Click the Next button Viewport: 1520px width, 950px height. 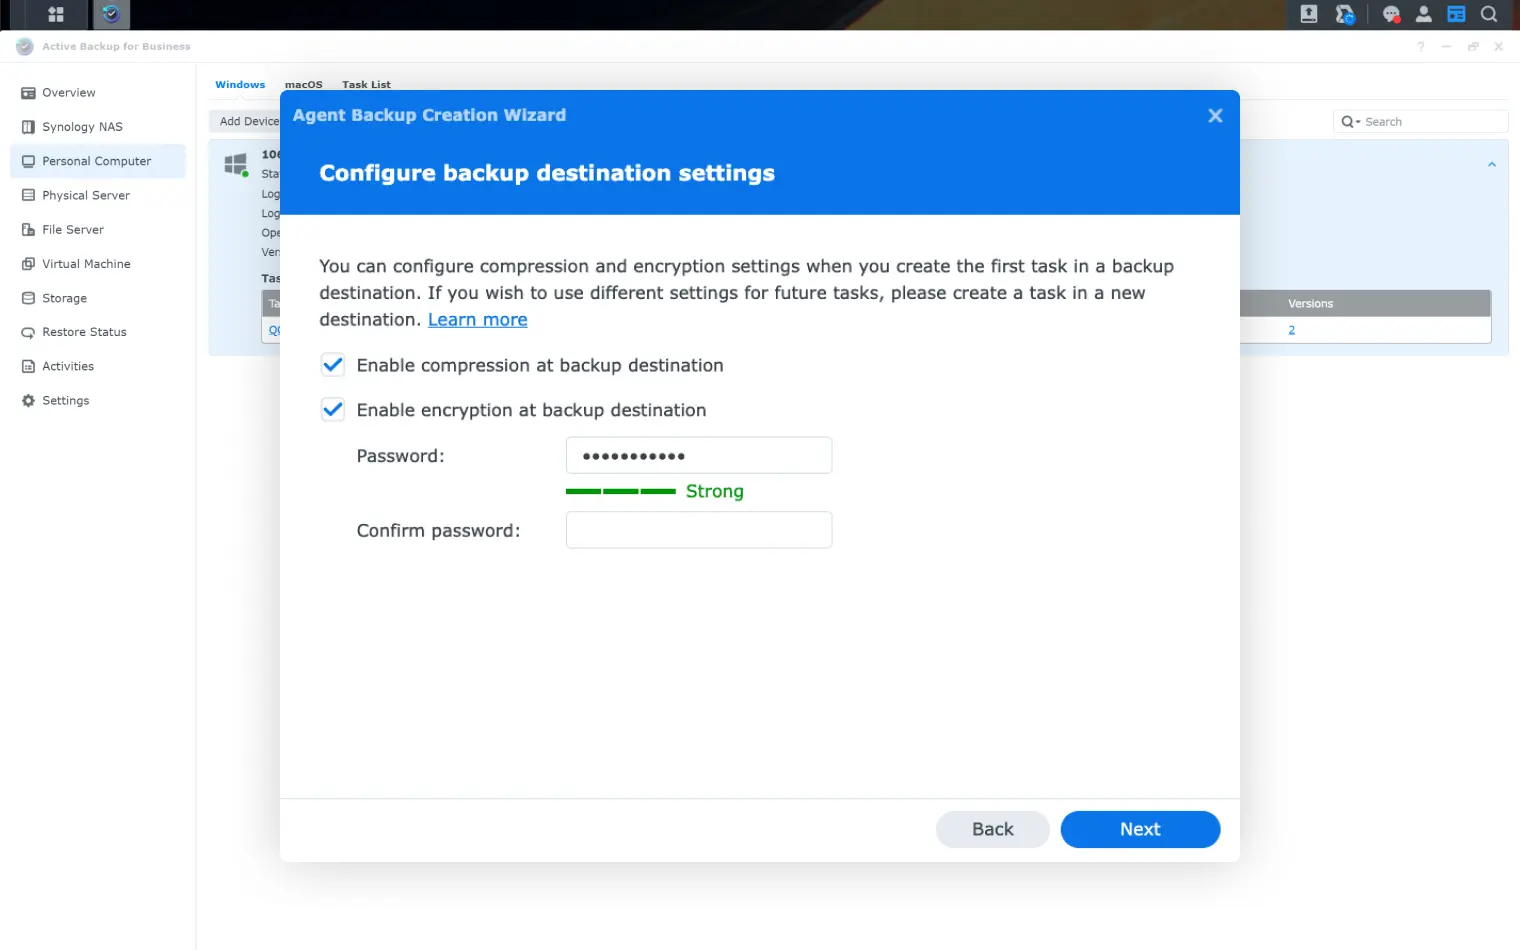(x=1140, y=829)
